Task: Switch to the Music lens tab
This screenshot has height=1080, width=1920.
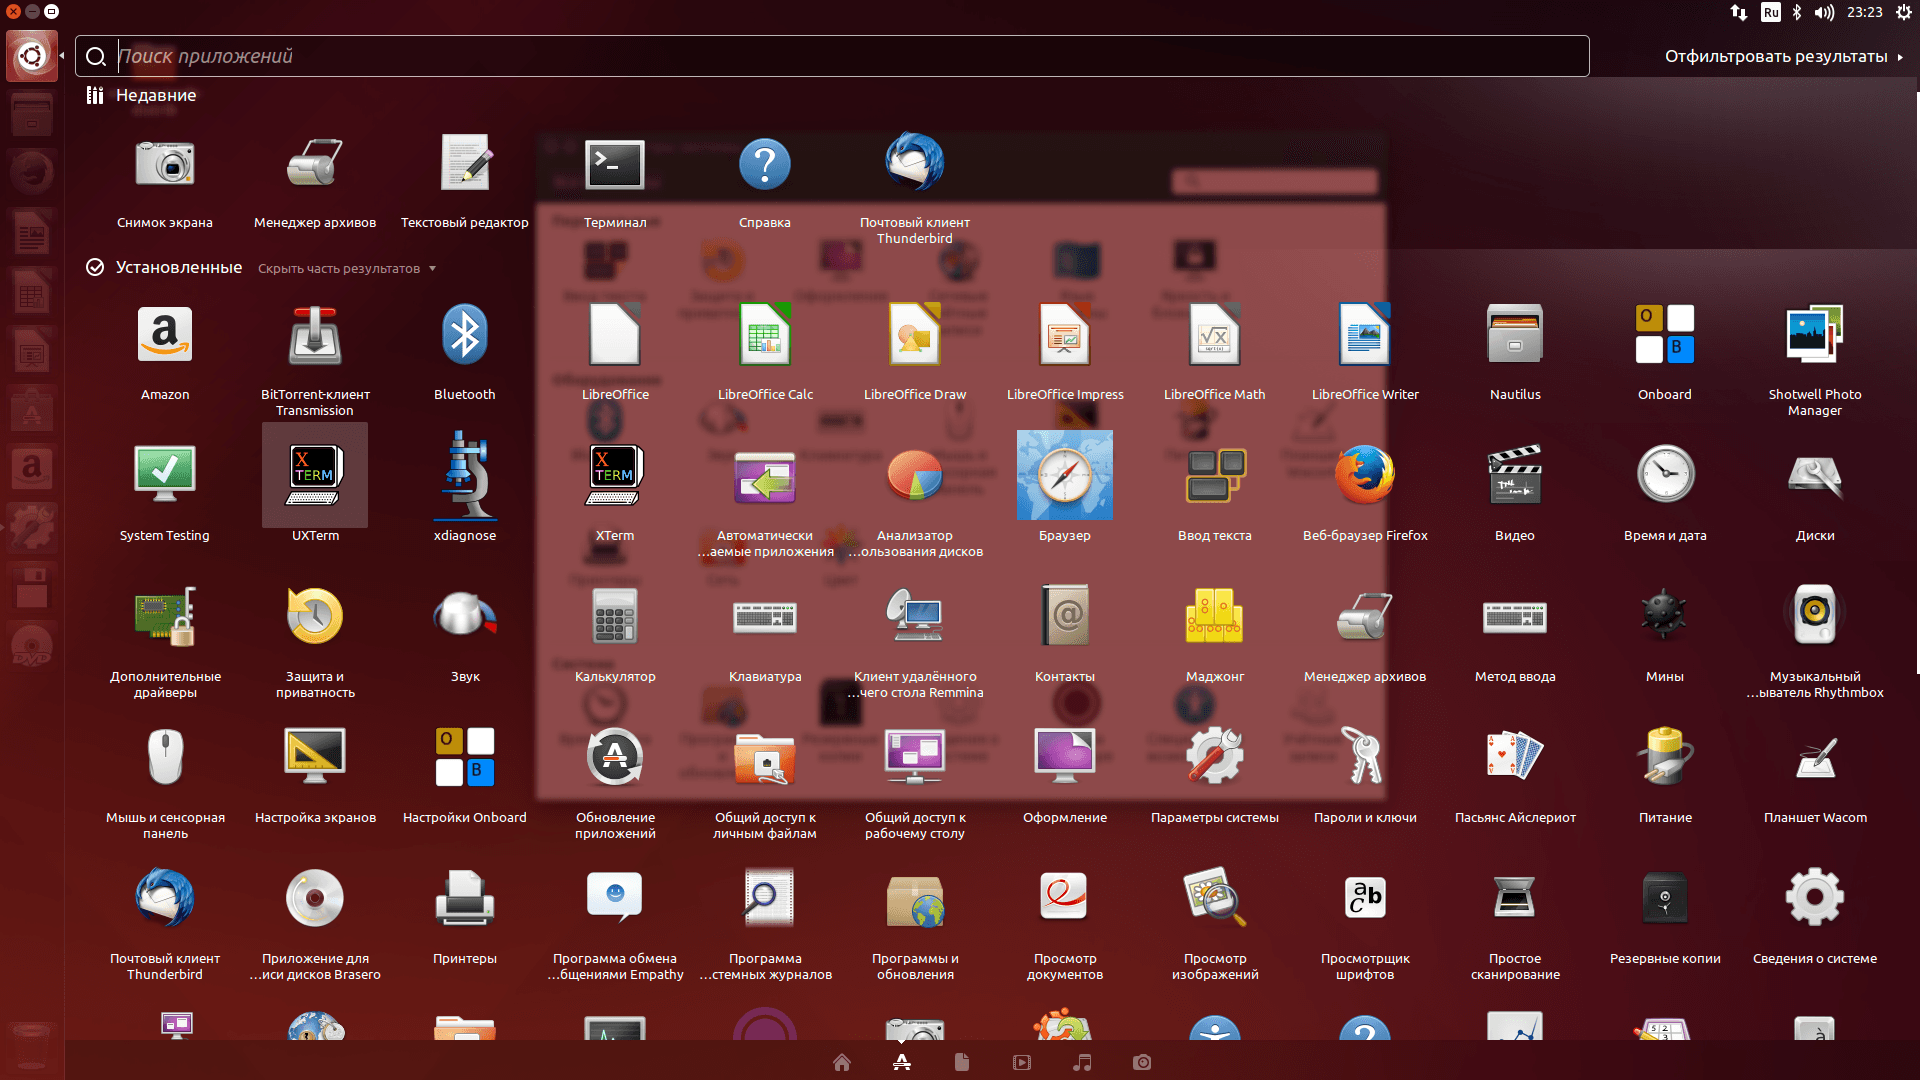Action: pos(1082,1062)
